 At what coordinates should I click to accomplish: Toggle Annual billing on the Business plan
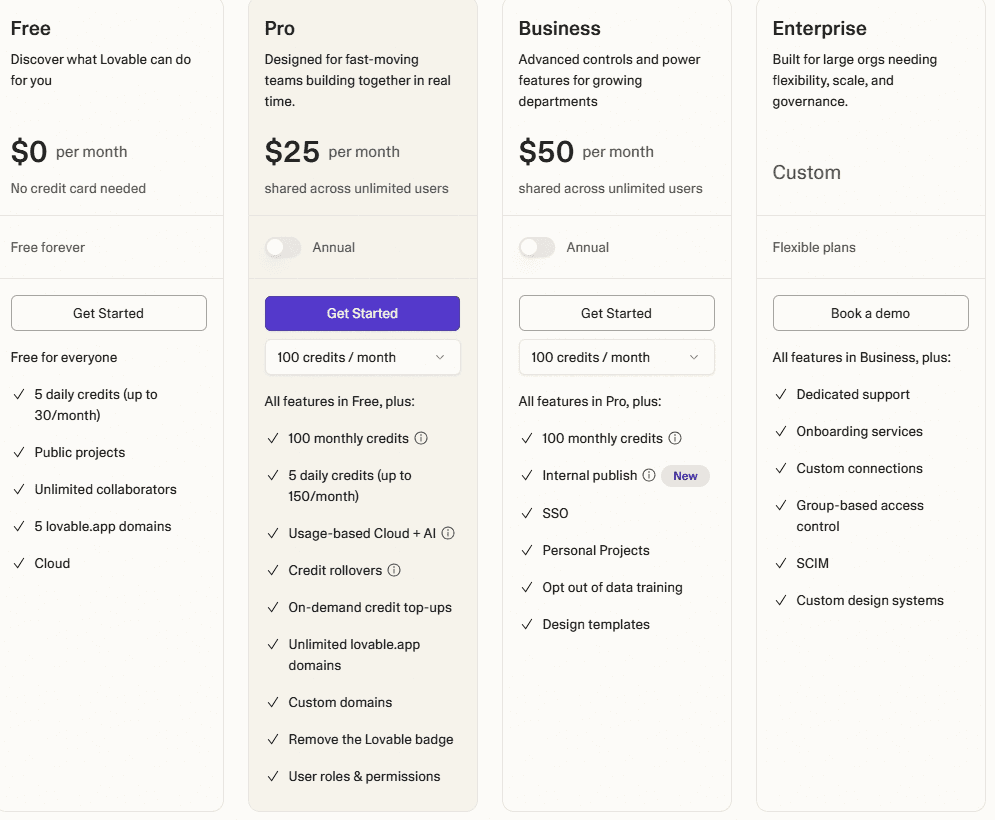537,246
